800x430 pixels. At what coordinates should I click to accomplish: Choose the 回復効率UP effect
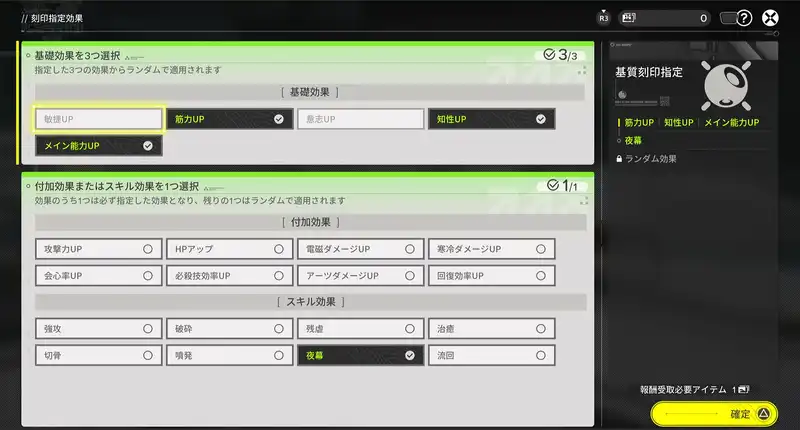click(491, 275)
